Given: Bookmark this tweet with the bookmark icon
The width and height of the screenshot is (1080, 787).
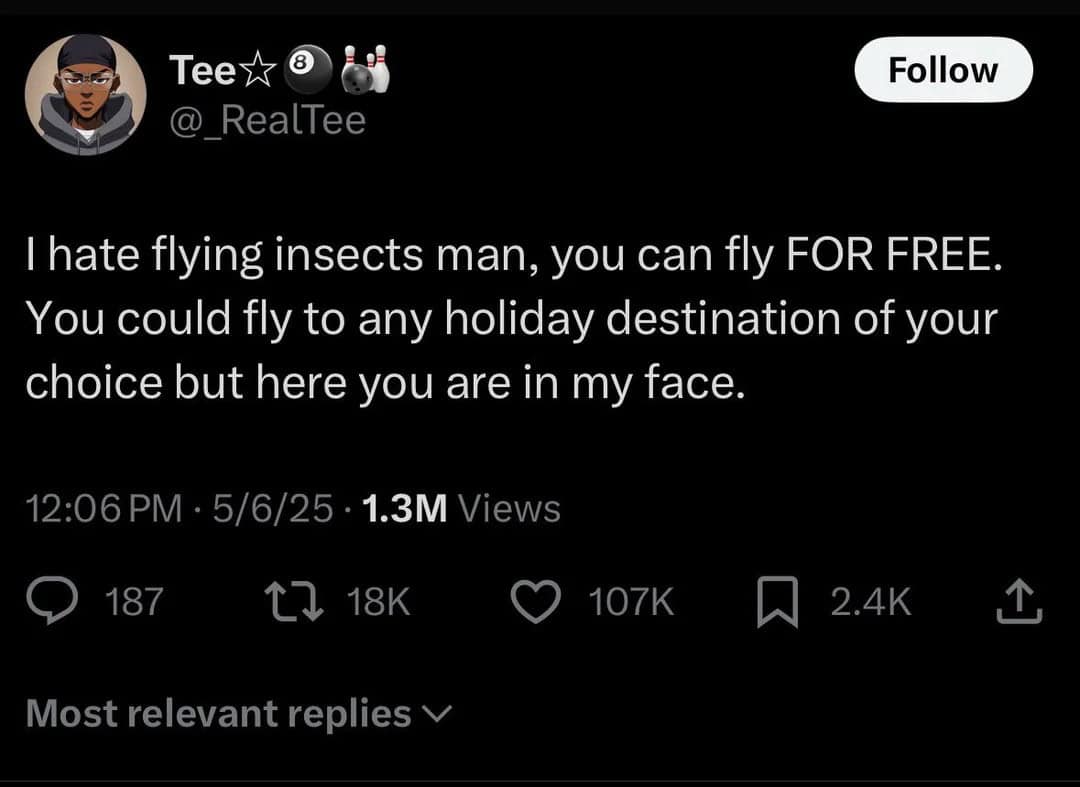Looking at the screenshot, I should (x=778, y=602).
